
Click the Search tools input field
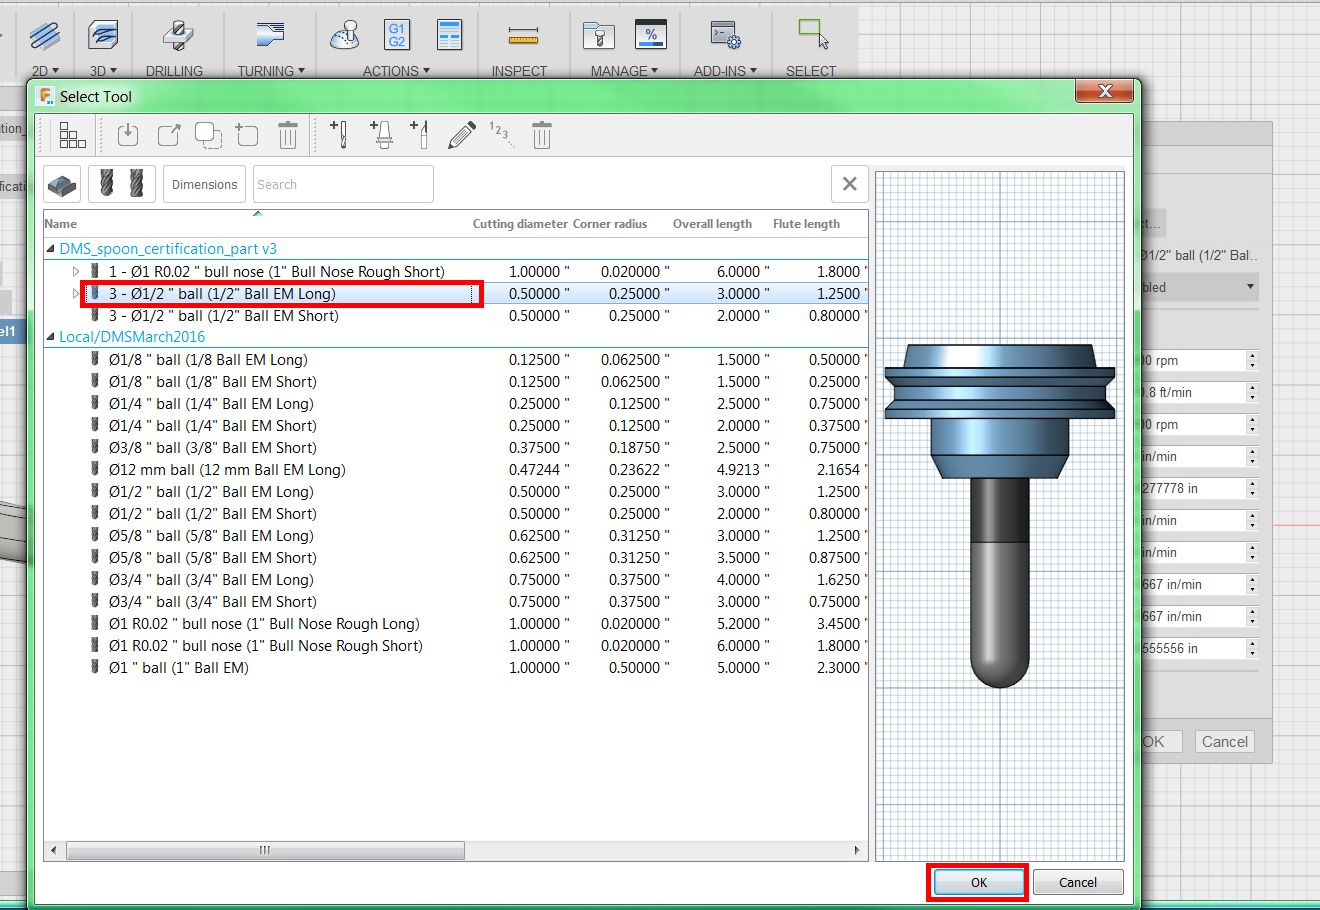click(x=342, y=185)
